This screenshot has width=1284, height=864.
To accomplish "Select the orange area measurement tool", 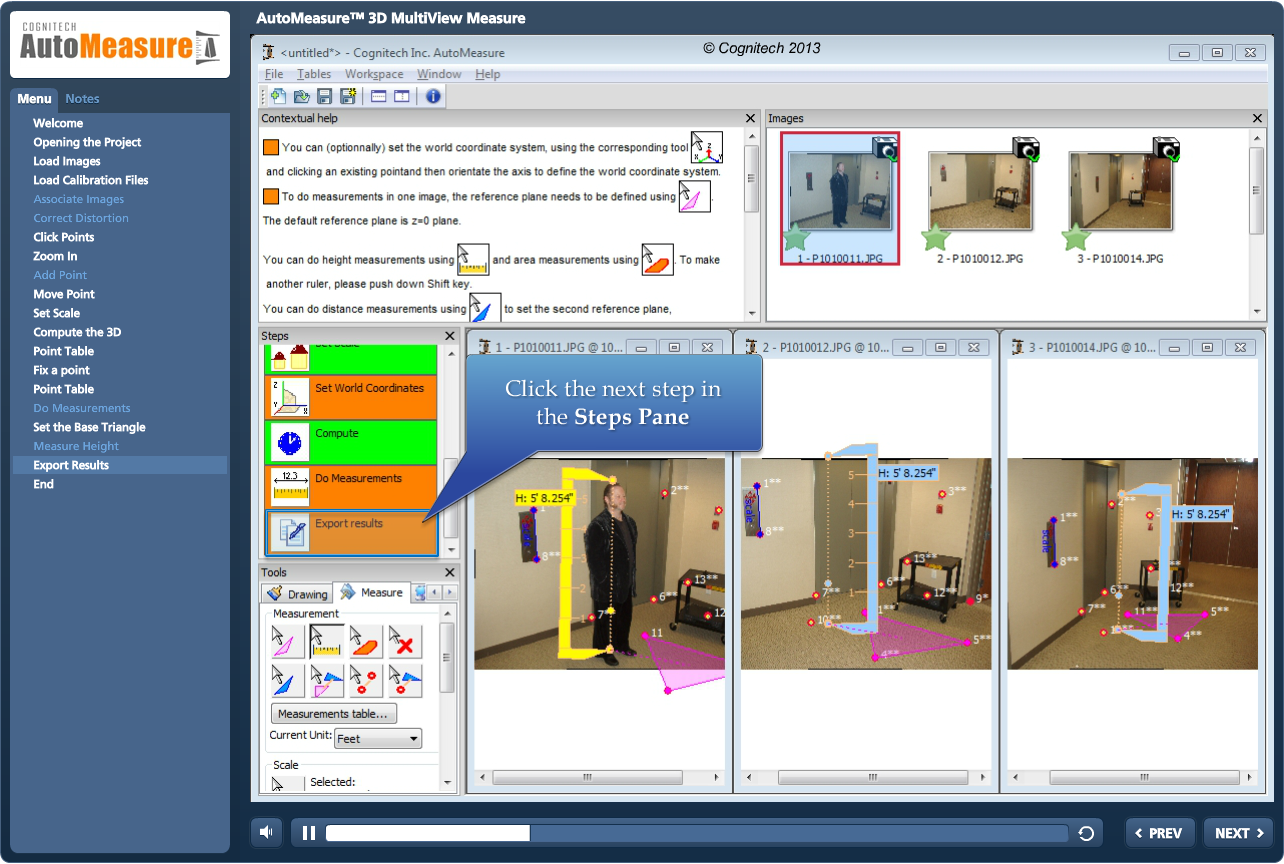I will (366, 641).
